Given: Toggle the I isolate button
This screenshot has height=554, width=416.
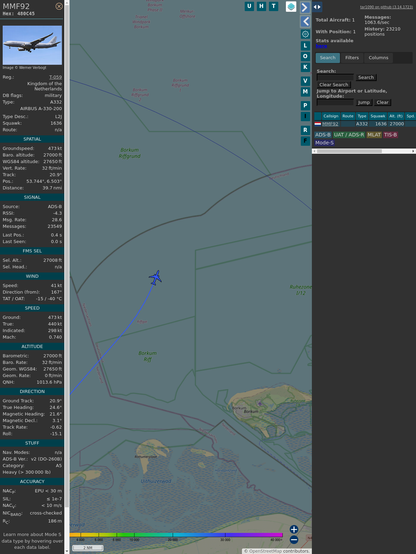Looking at the screenshot, I should click(x=305, y=116).
